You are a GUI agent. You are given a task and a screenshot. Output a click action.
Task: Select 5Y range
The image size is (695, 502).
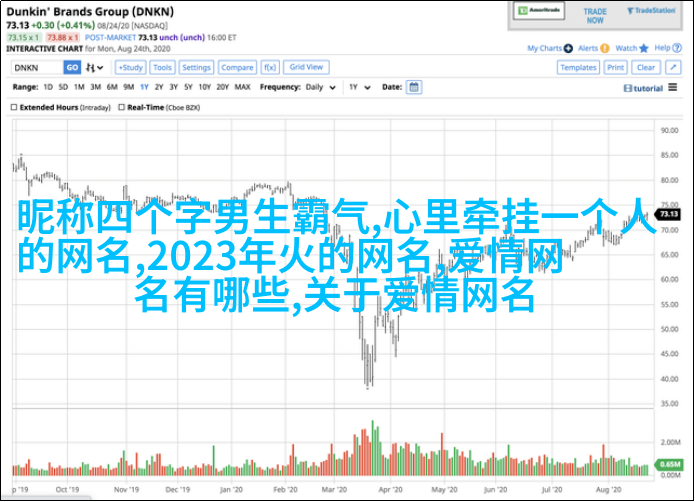[188, 87]
